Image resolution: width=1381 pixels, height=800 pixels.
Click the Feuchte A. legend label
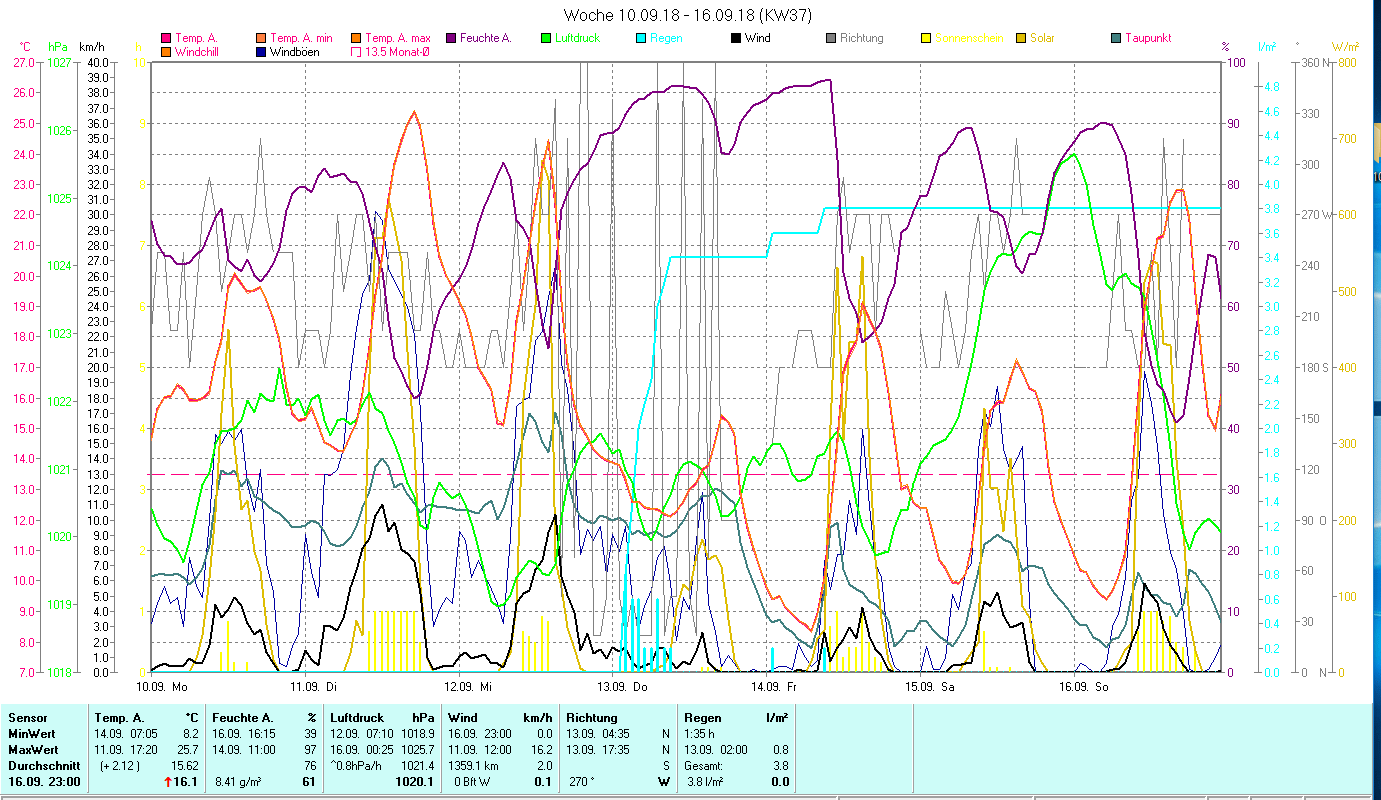(486, 39)
